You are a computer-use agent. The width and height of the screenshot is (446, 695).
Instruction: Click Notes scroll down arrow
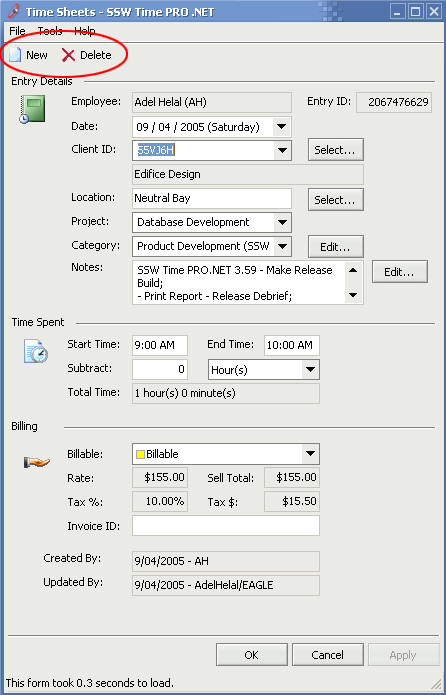[x=353, y=295]
